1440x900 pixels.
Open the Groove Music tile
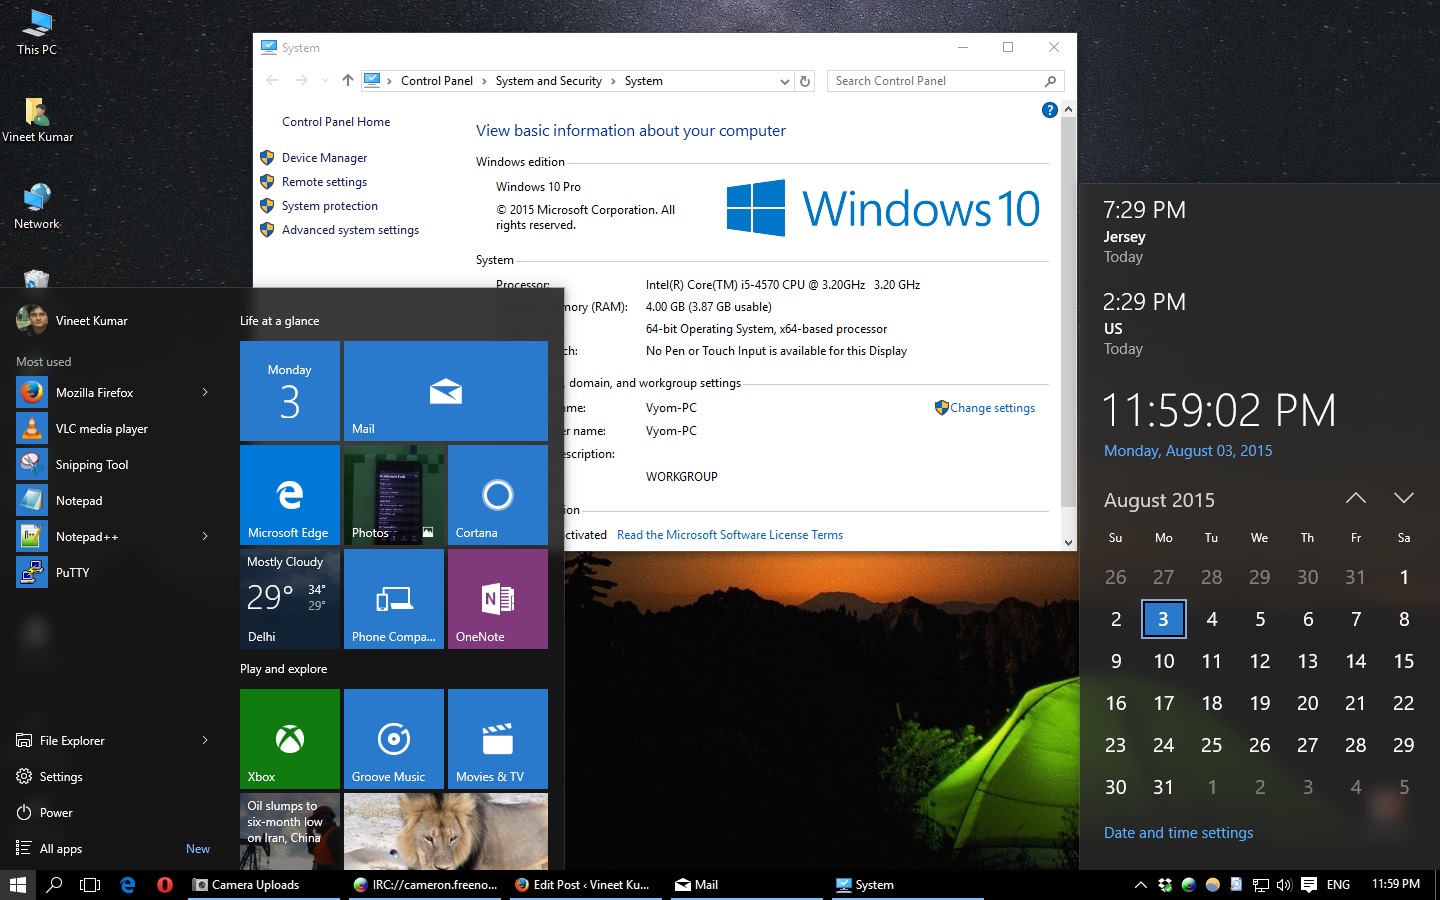click(394, 739)
